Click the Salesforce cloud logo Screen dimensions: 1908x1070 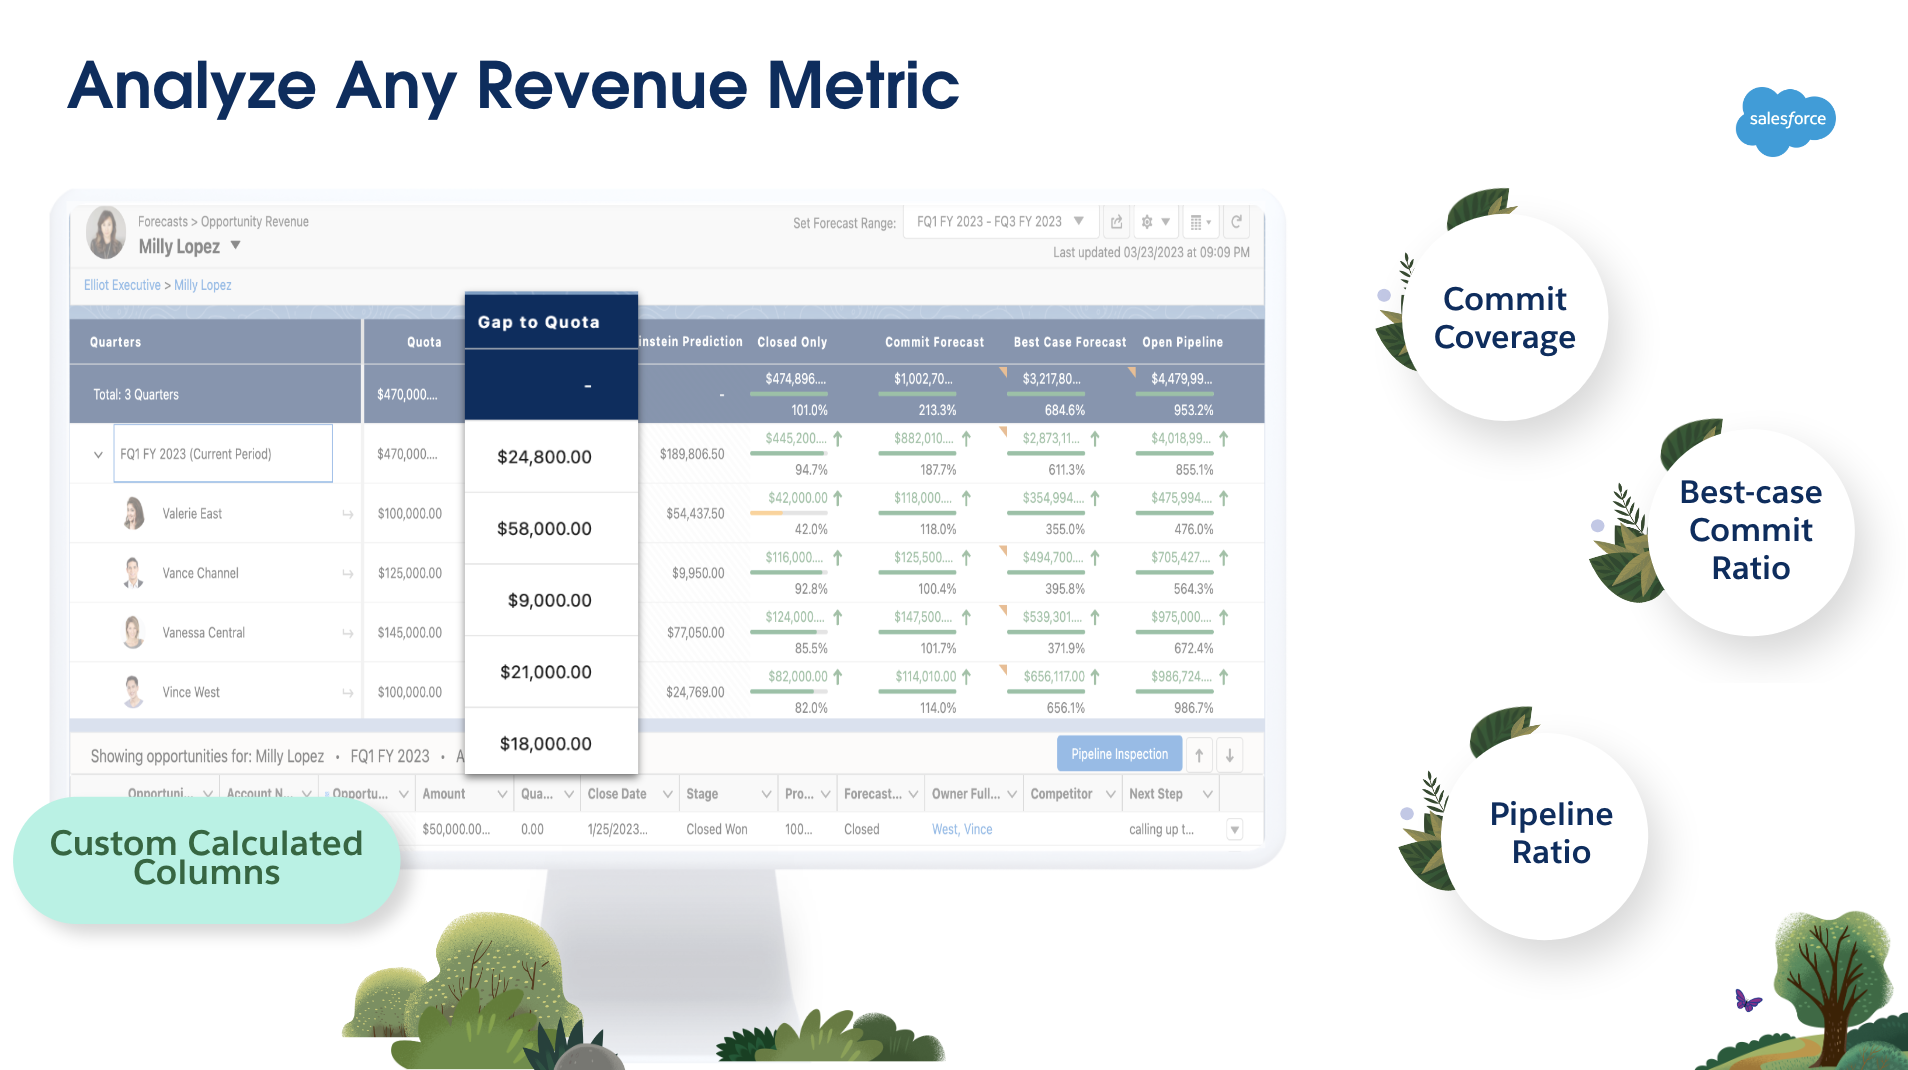coord(1786,120)
